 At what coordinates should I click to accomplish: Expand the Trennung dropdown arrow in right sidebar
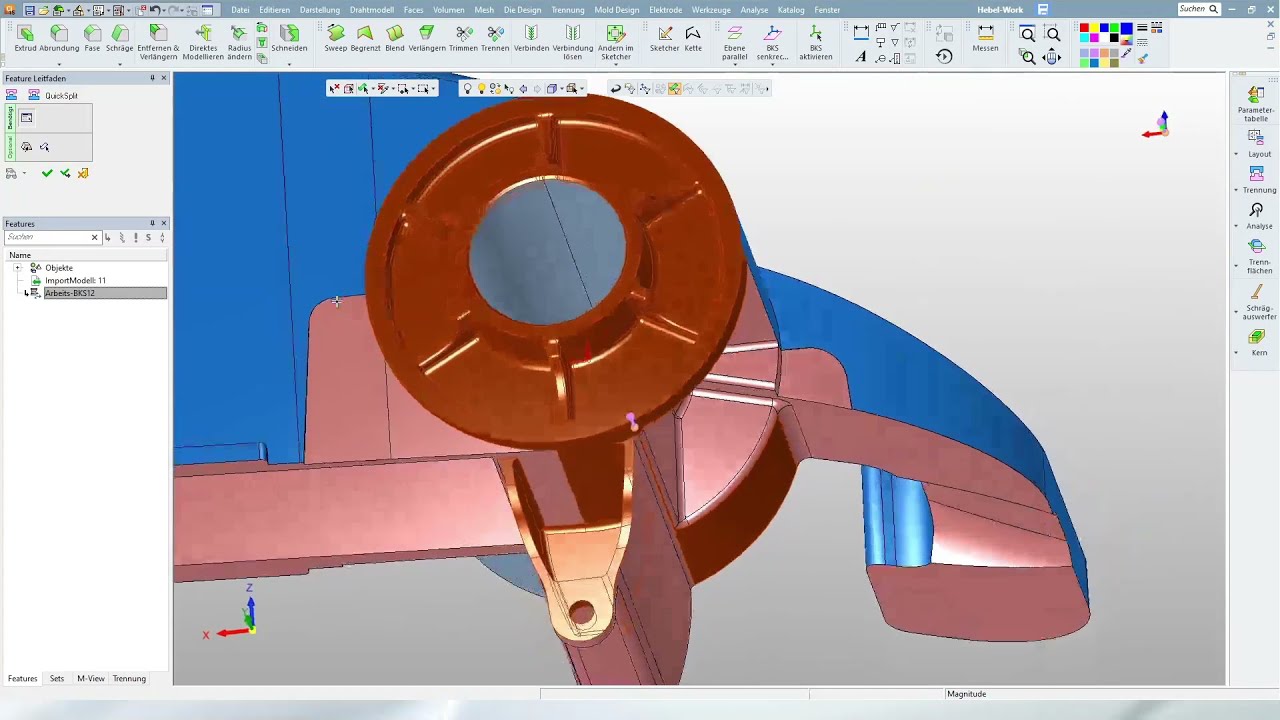(1236, 190)
